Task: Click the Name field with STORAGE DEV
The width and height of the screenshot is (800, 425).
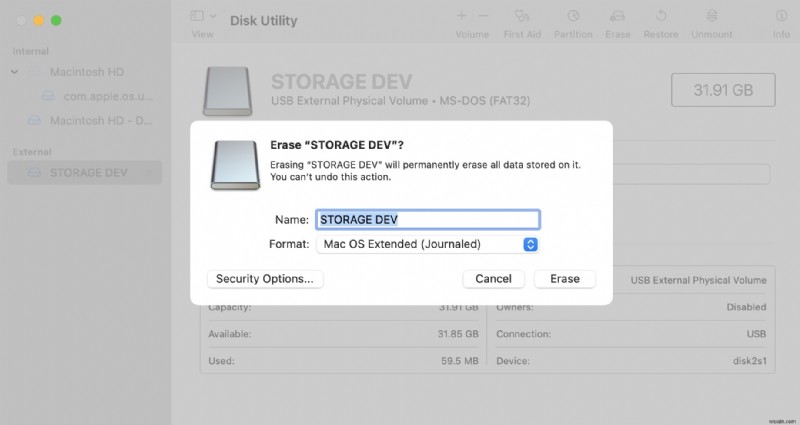Action: [428, 219]
